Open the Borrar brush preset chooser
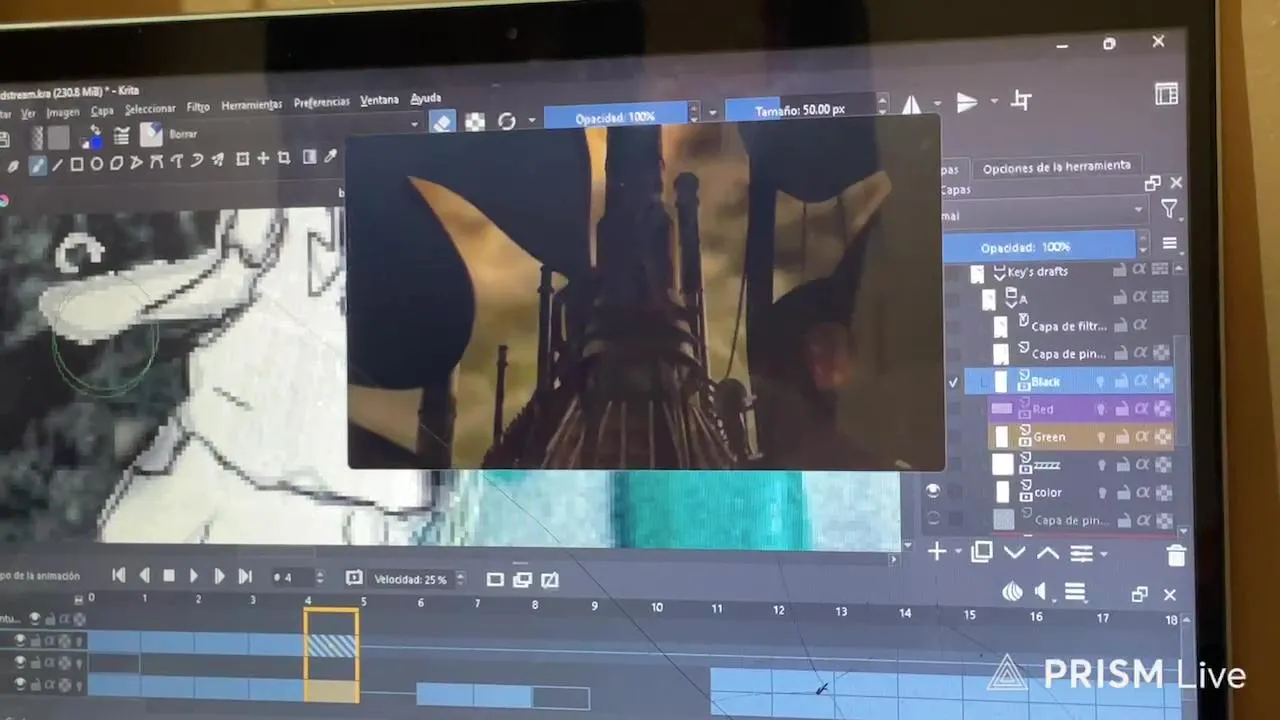The width and height of the screenshot is (1280, 720). 151,134
